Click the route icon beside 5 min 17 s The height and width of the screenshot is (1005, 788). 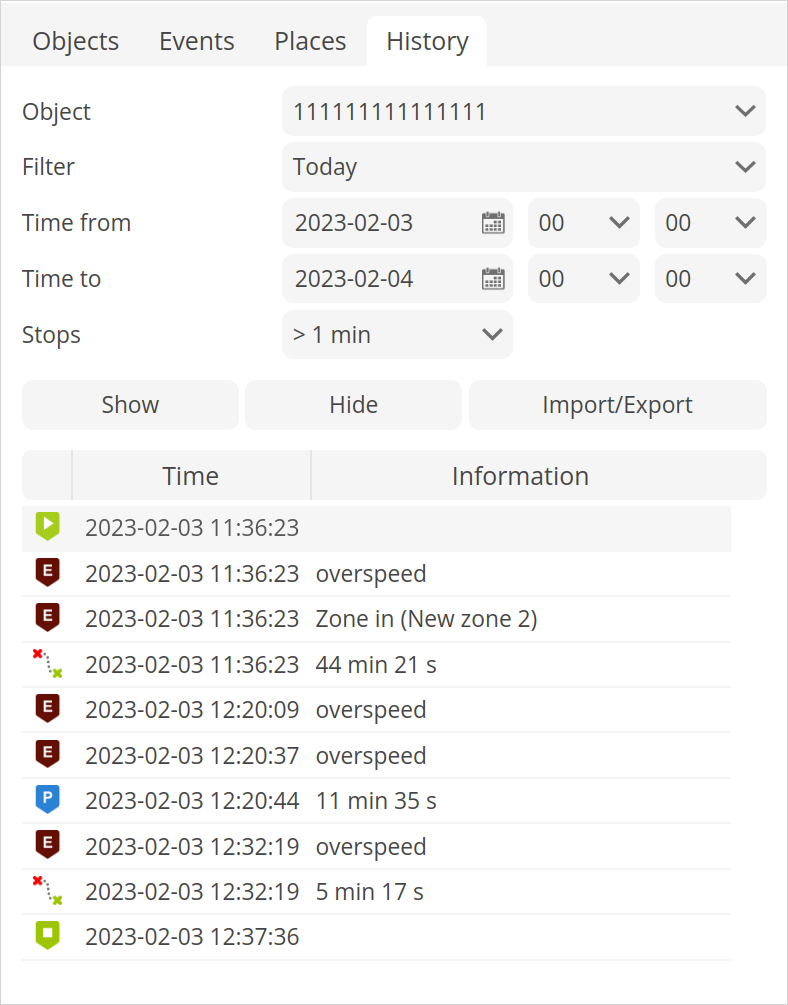[47, 891]
